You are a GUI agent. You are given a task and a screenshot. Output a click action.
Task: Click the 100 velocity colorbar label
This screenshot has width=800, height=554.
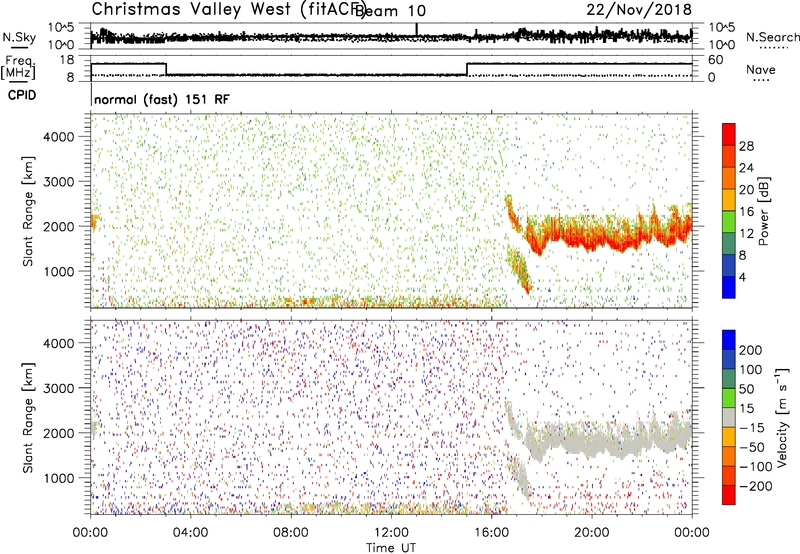point(751,370)
